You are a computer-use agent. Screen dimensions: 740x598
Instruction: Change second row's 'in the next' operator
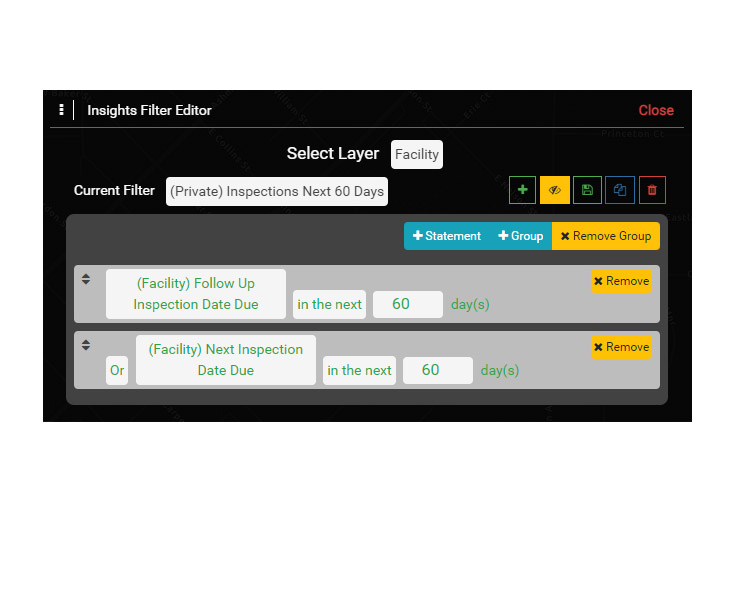tap(359, 370)
